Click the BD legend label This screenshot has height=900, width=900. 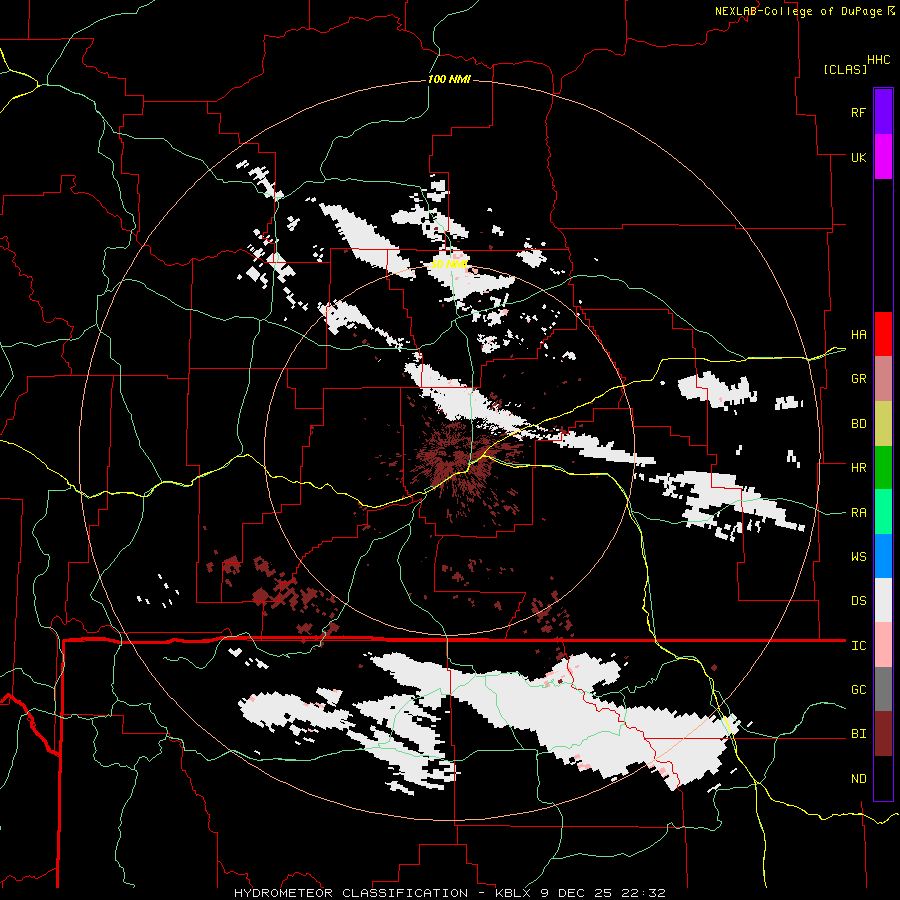[x=859, y=424]
